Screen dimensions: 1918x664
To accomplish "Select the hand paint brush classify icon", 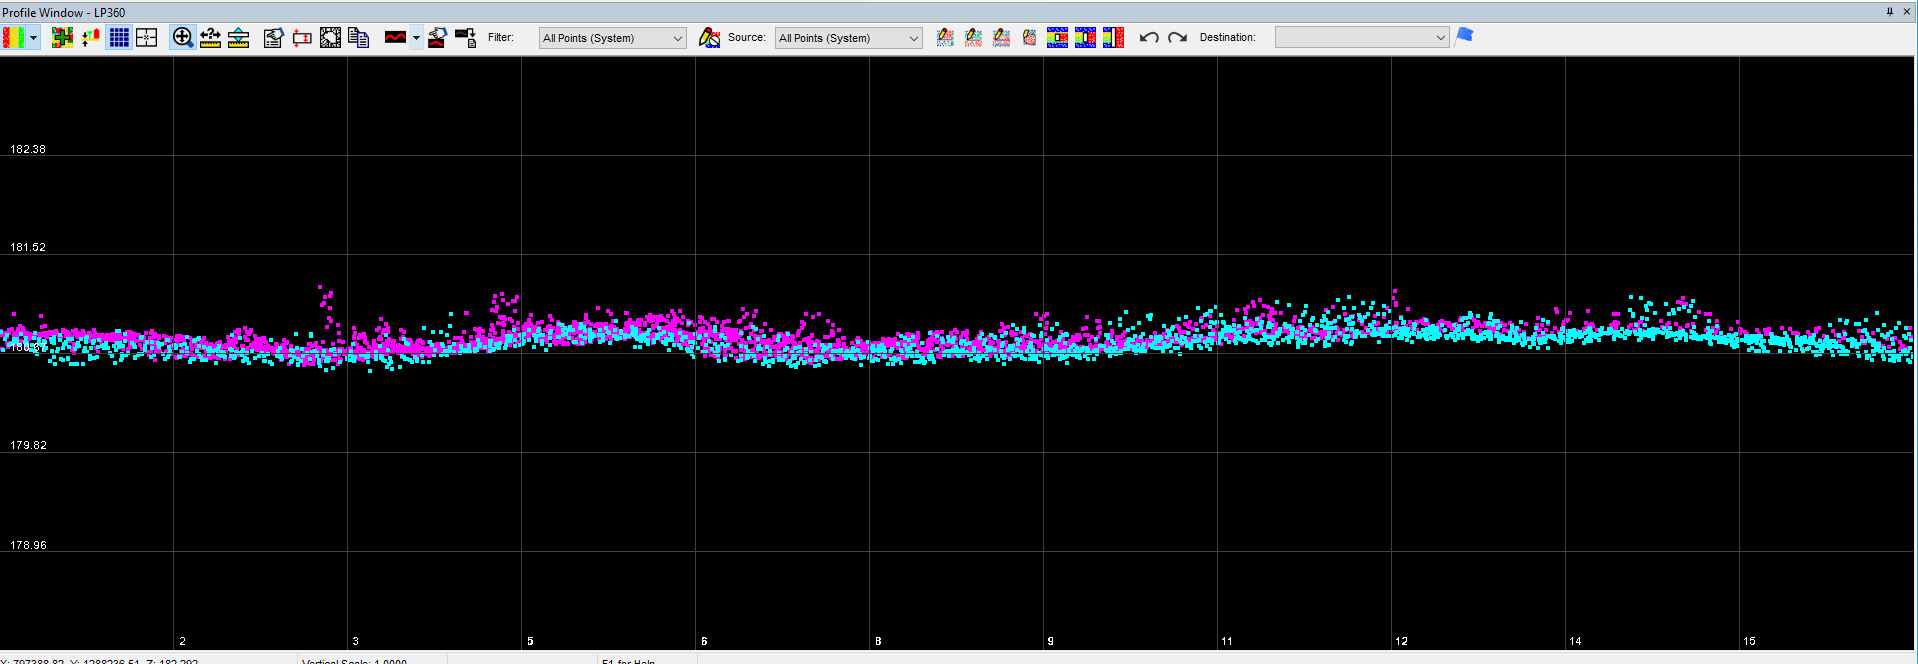I will tap(1029, 38).
